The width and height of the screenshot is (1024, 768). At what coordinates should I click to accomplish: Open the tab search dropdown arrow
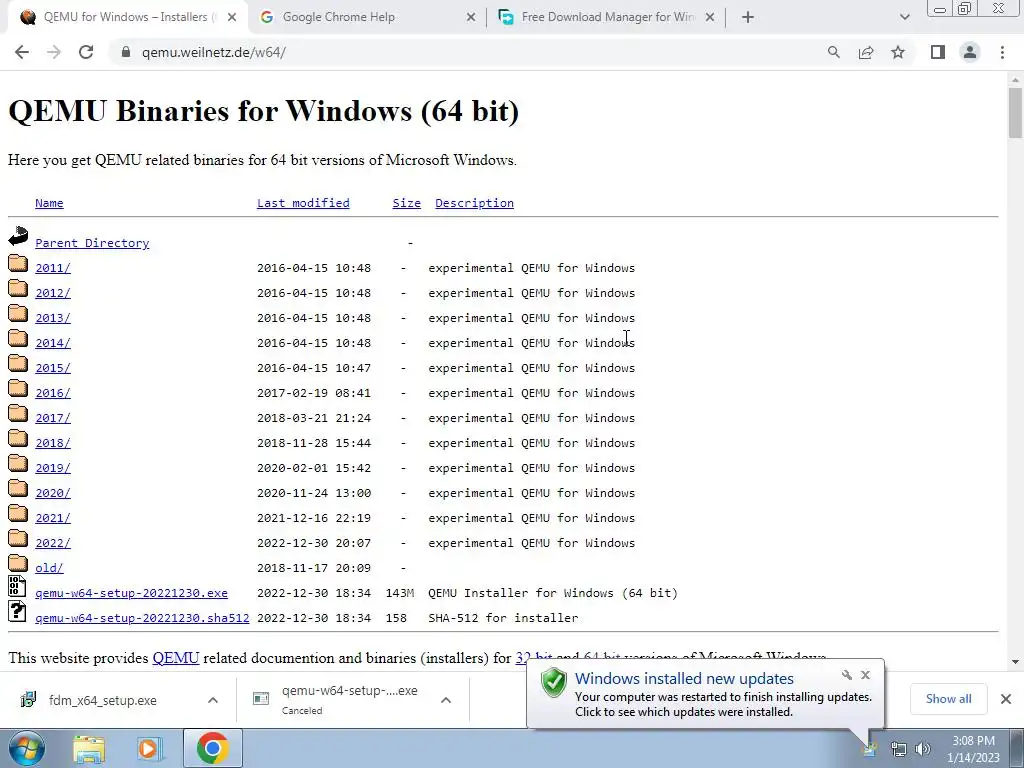pyautogui.click(x=904, y=18)
